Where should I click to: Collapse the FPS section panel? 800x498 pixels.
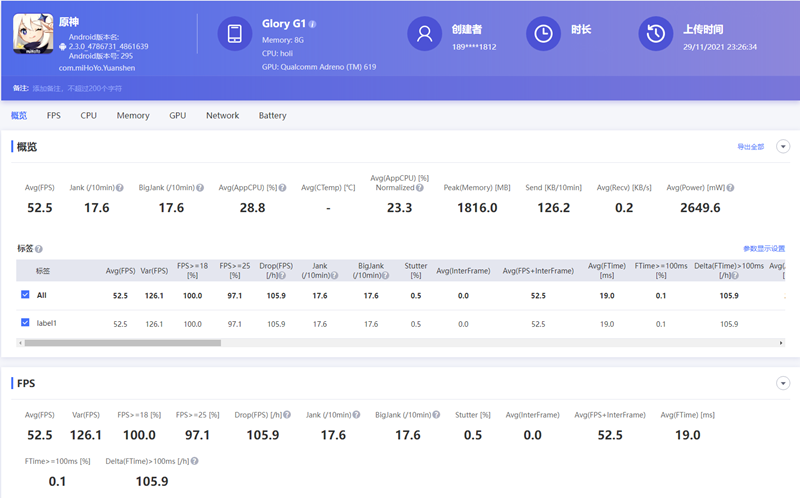coord(783,383)
